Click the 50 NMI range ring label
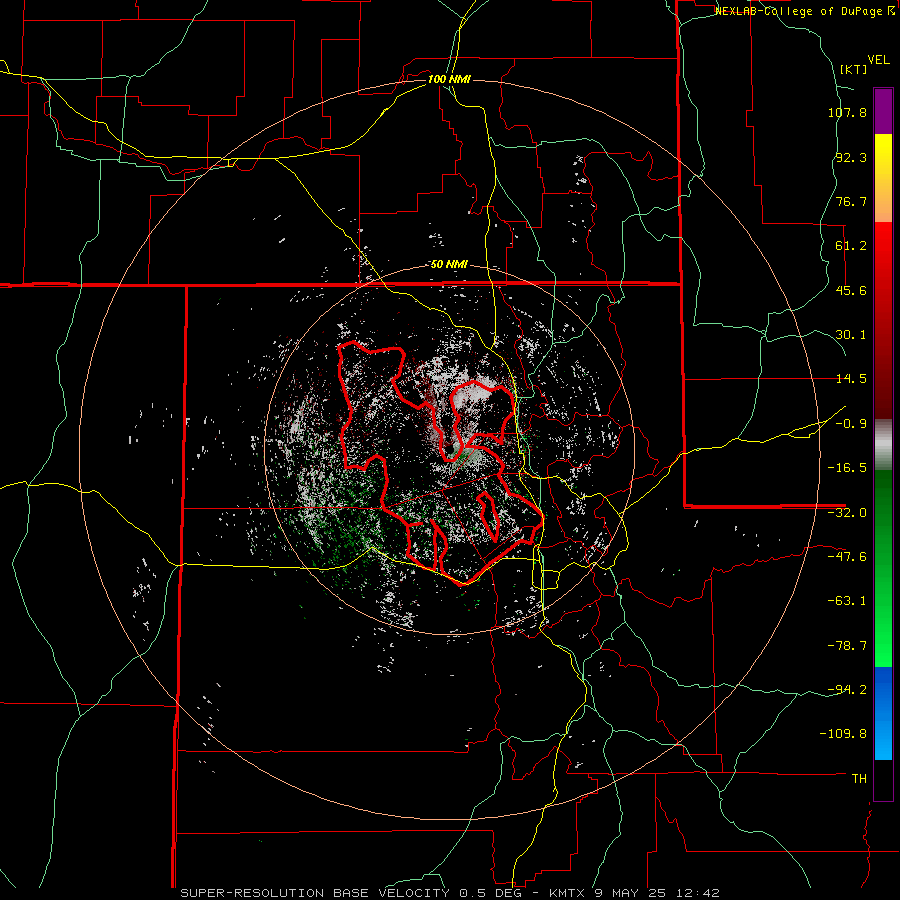Viewport: 900px width, 900px height. [x=449, y=265]
